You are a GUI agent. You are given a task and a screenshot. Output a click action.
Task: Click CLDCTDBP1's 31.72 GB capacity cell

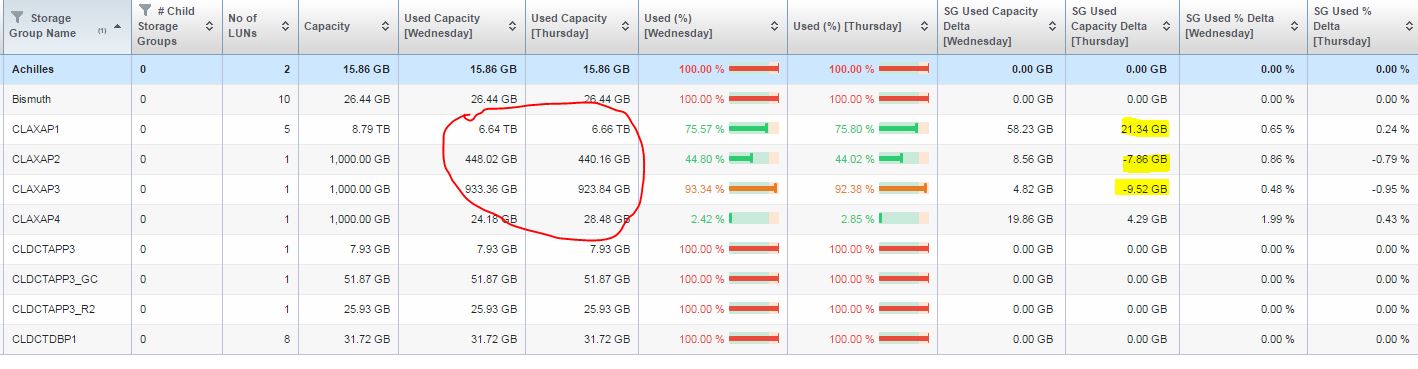click(x=366, y=340)
